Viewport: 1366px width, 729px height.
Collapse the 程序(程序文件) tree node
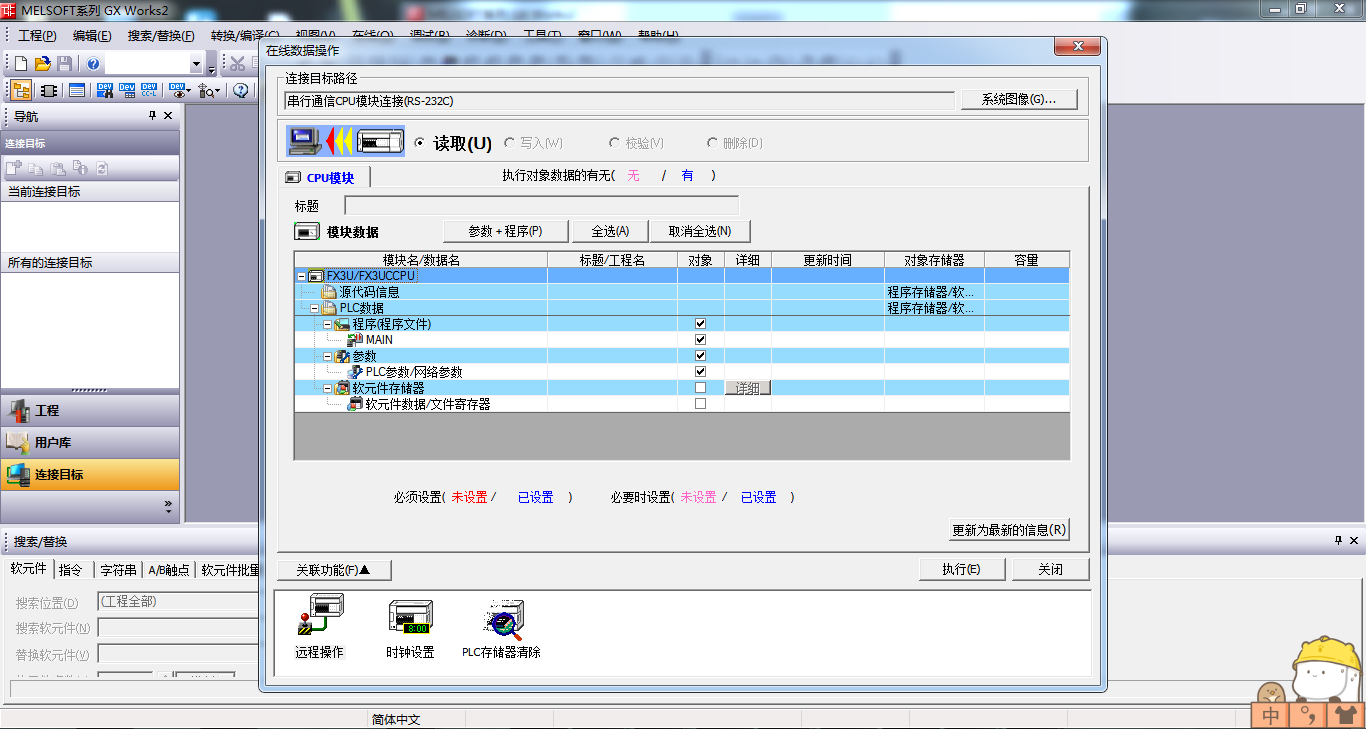tap(327, 324)
